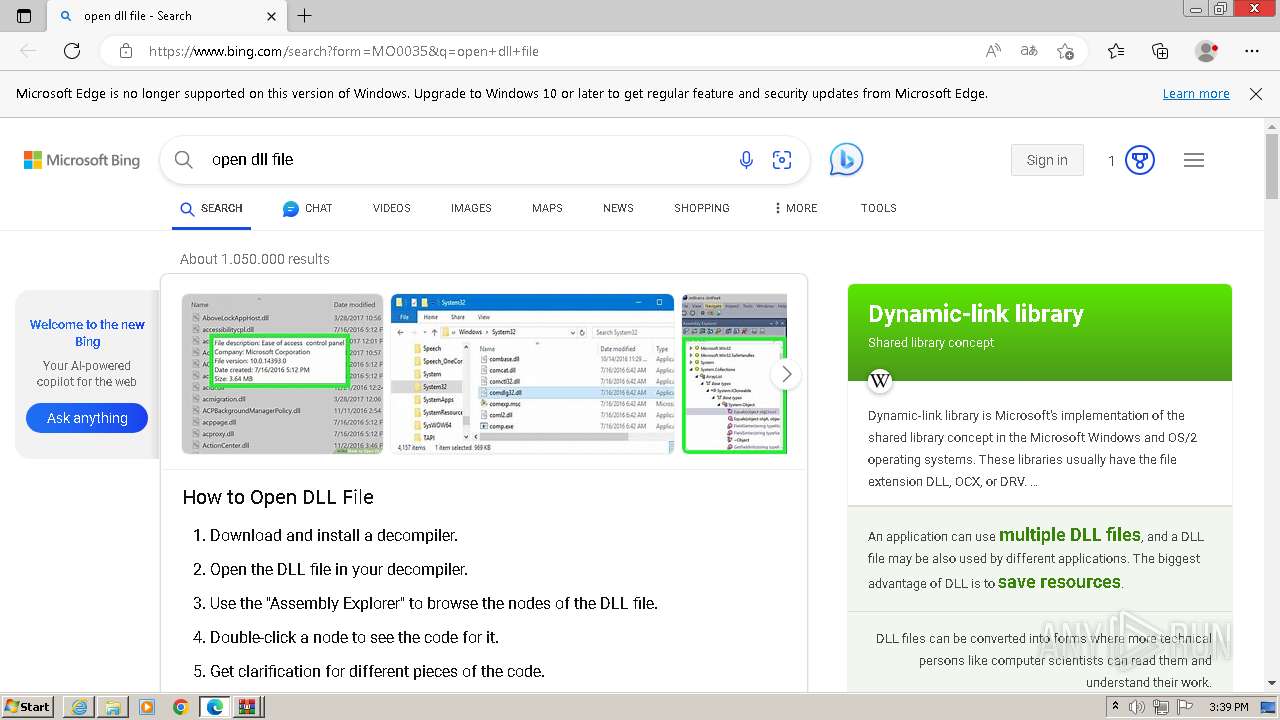The height and width of the screenshot is (720, 1280).
Task: Click 'Shared library concept' subtitle
Action: 931,342
